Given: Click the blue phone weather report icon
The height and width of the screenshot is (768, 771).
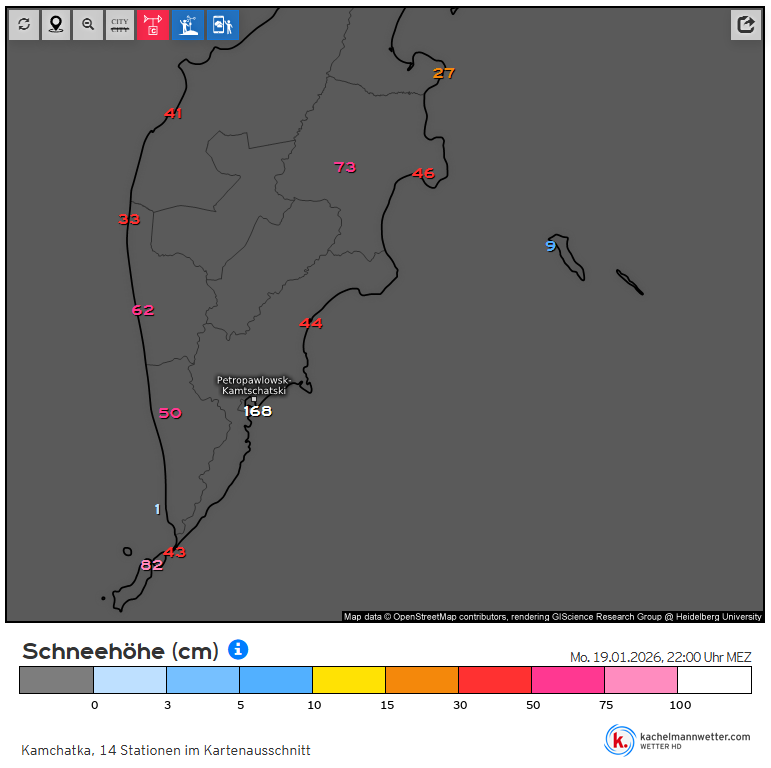Looking at the screenshot, I should [223, 24].
